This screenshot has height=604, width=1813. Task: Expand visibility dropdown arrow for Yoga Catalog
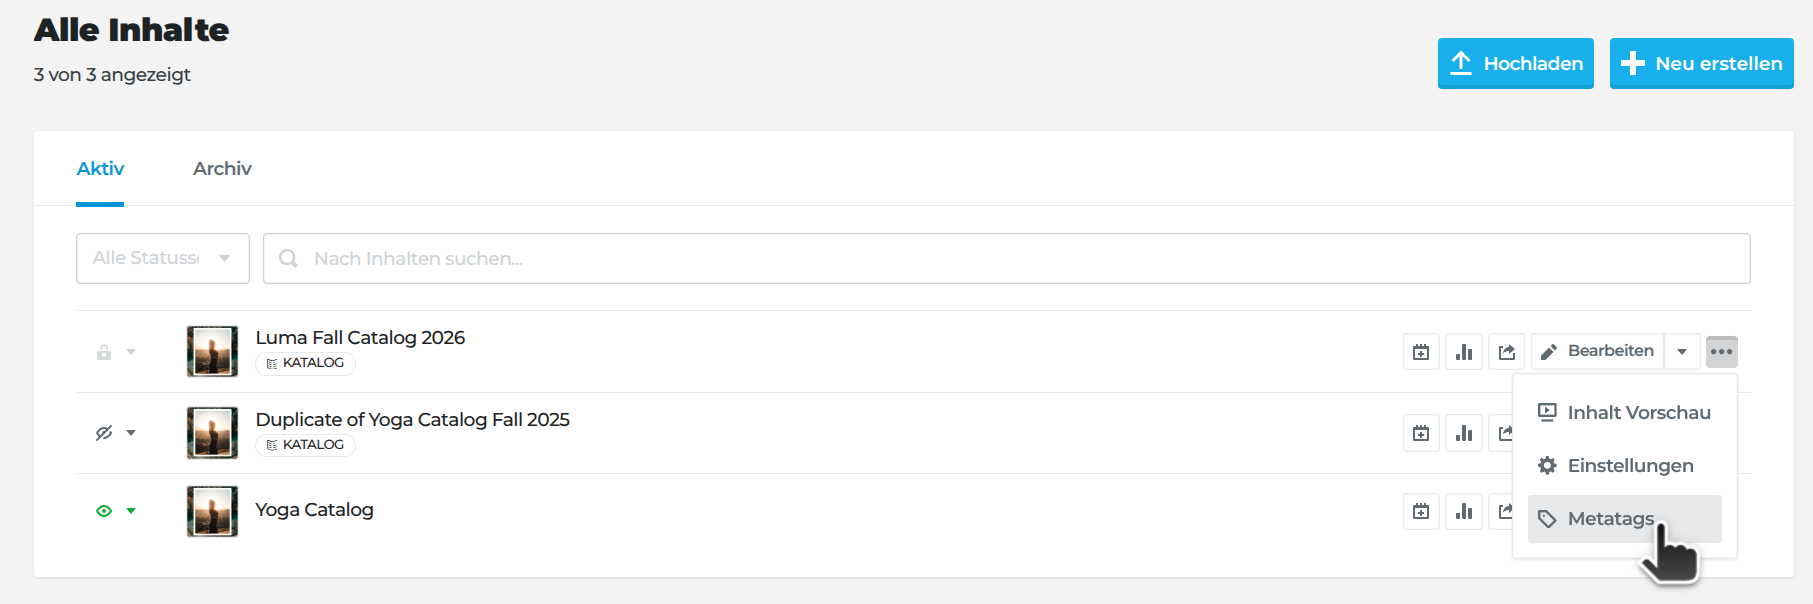pyautogui.click(x=131, y=511)
